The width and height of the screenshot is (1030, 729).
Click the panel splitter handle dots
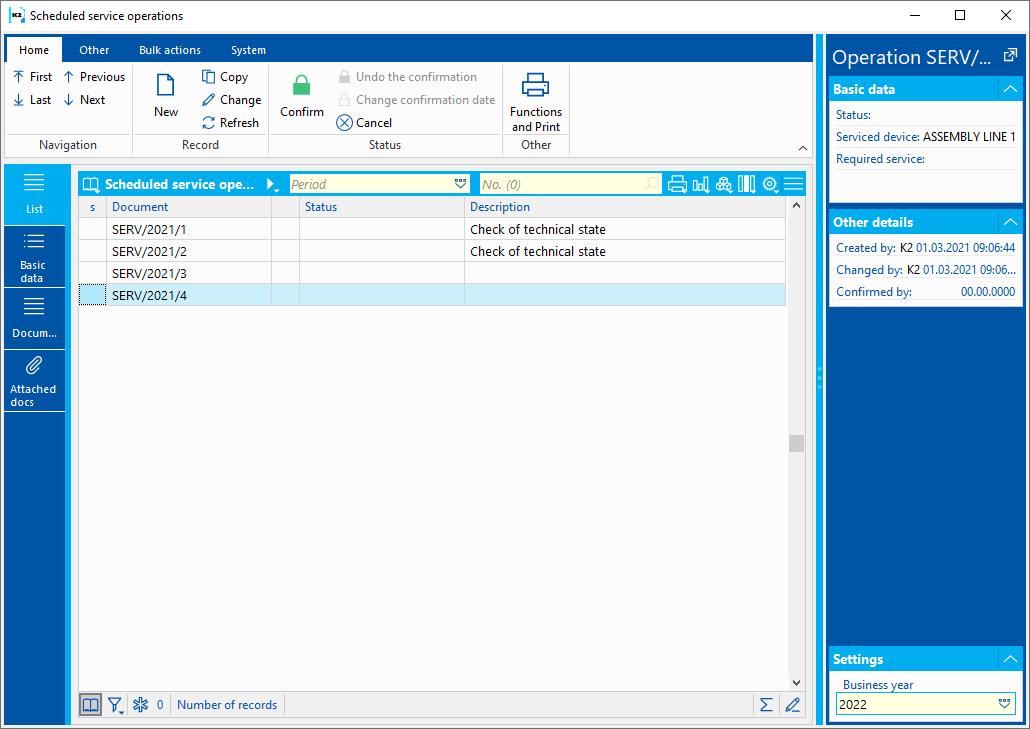coord(819,378)
